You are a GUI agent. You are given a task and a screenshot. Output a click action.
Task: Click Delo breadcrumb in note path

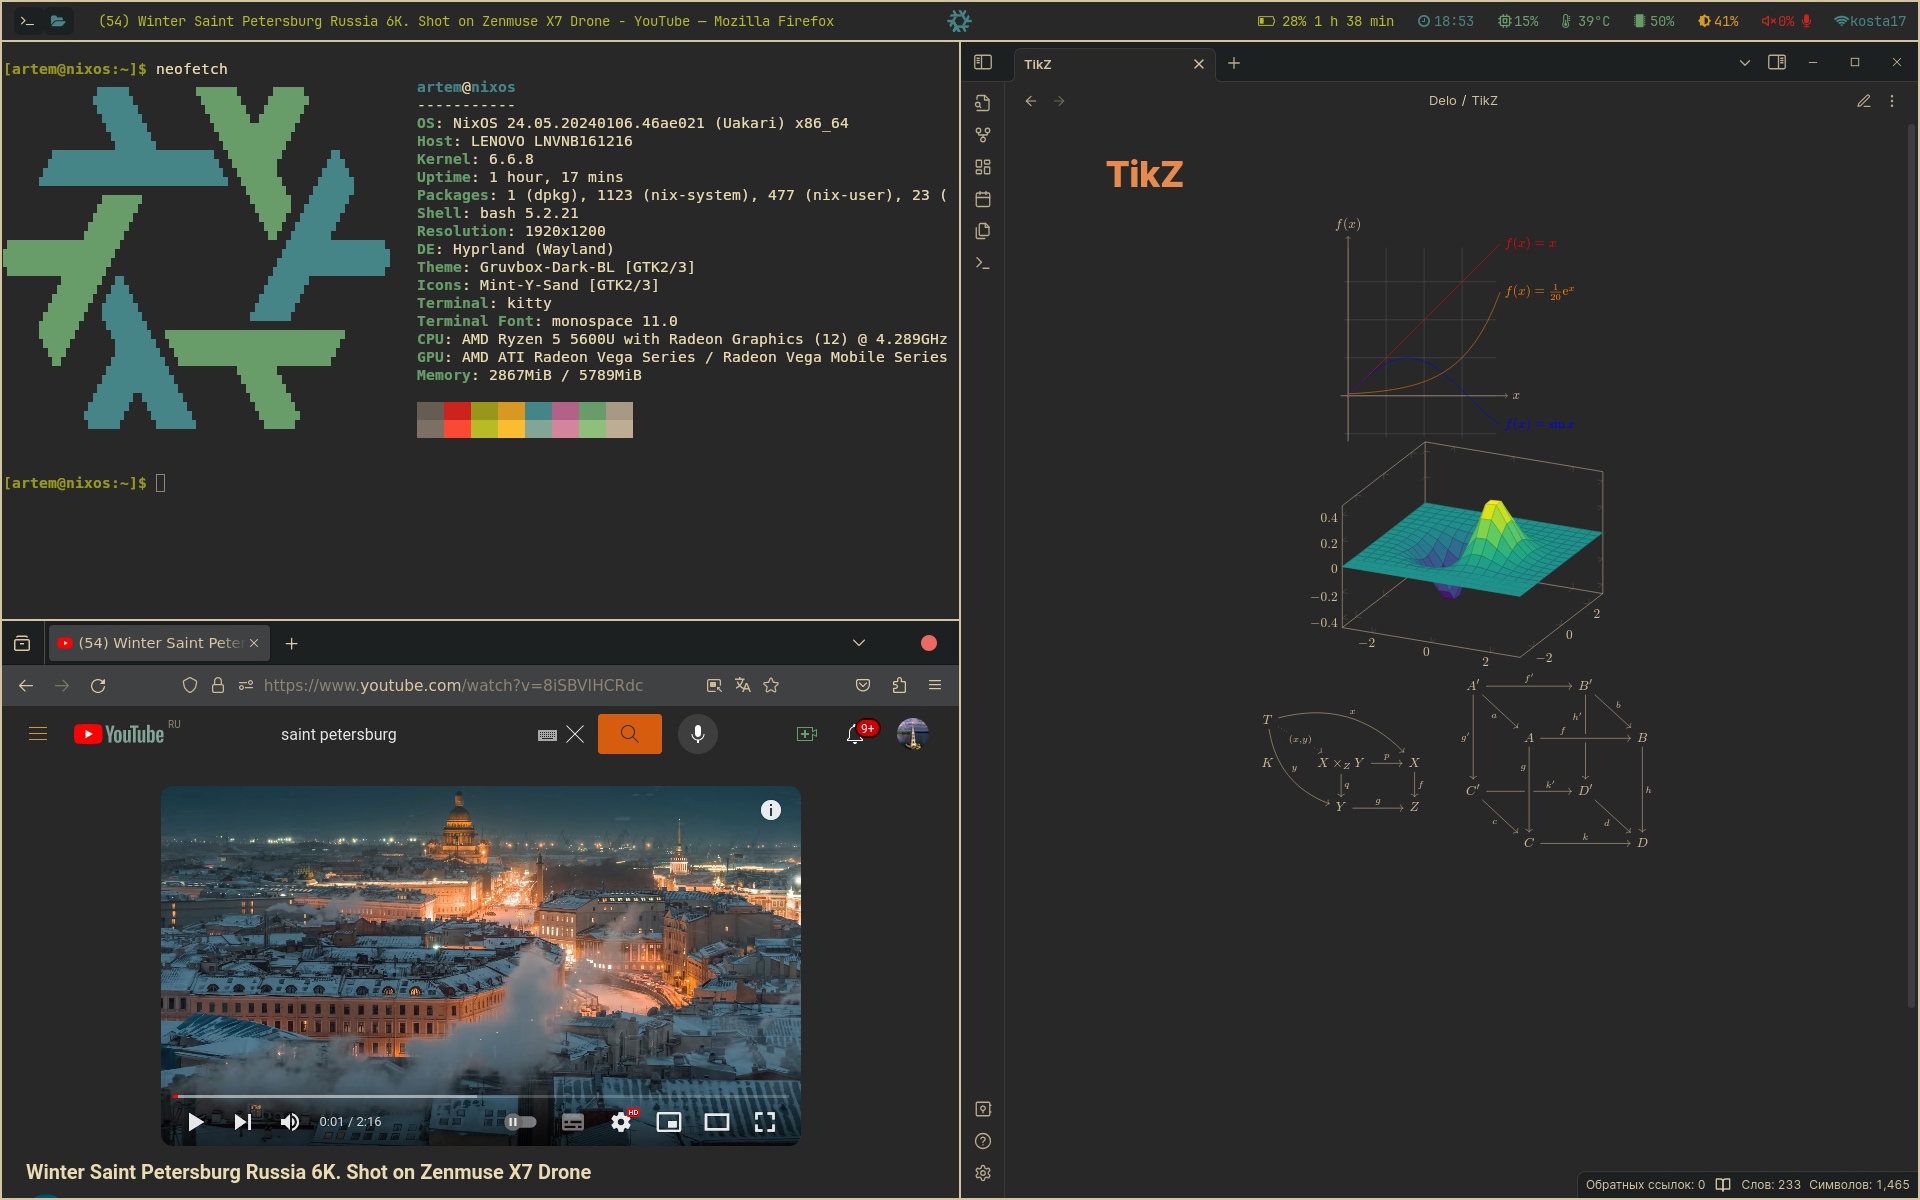[1442, 101]
